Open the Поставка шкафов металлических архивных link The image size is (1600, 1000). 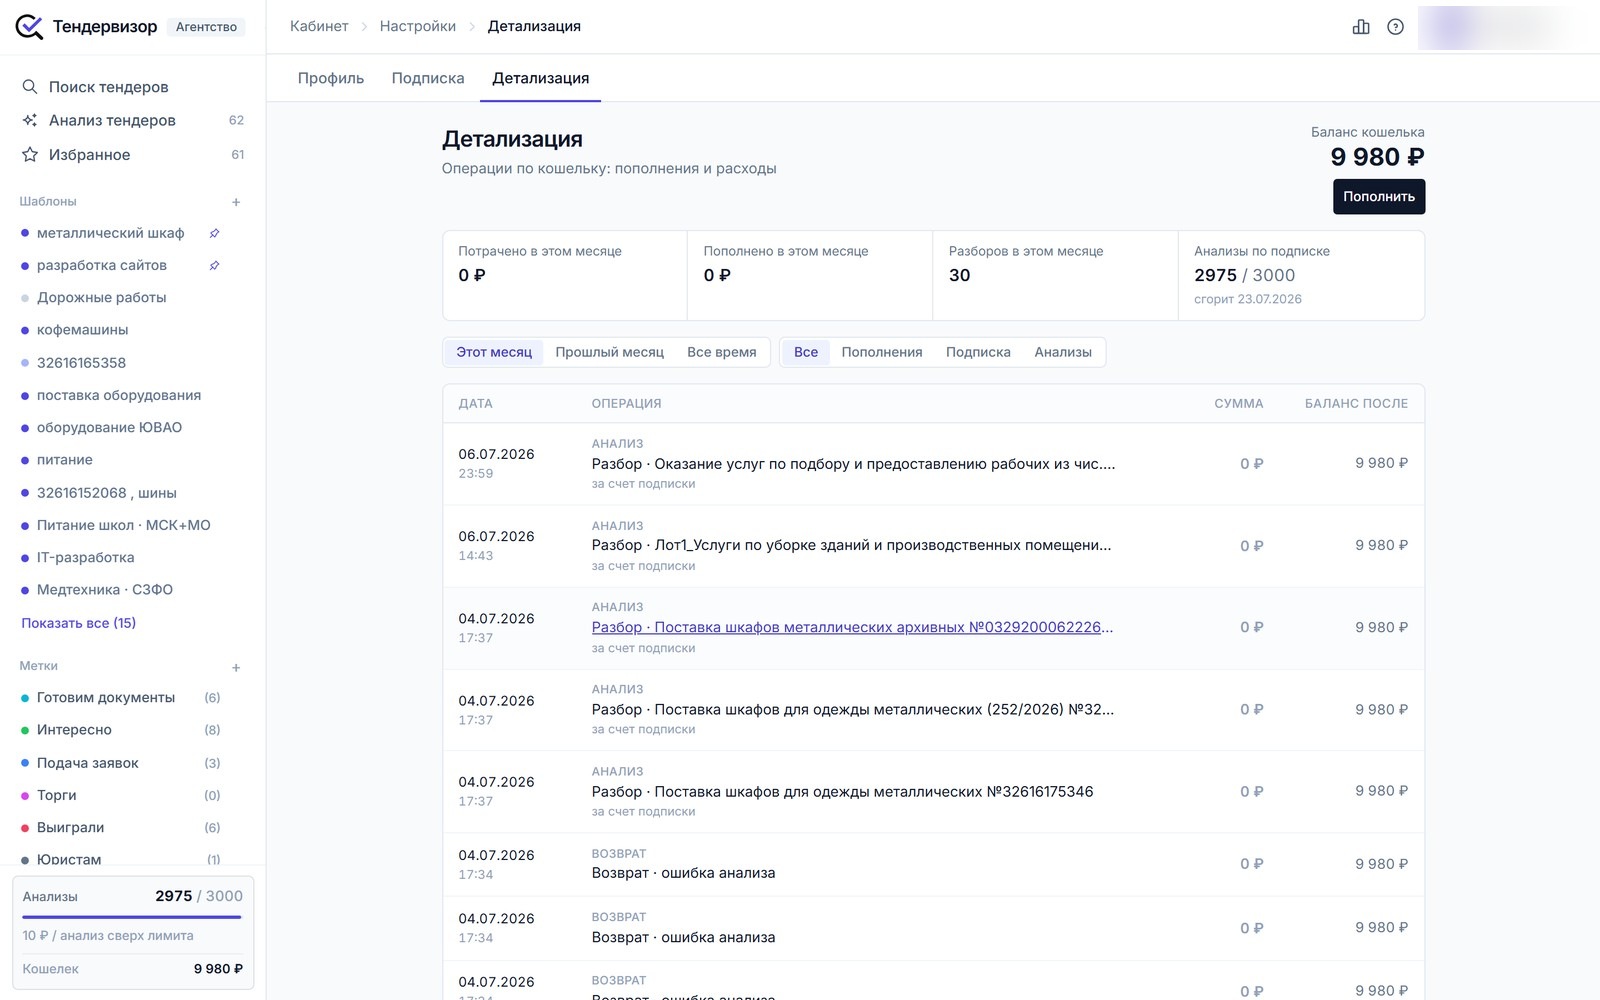click(852, 627)
